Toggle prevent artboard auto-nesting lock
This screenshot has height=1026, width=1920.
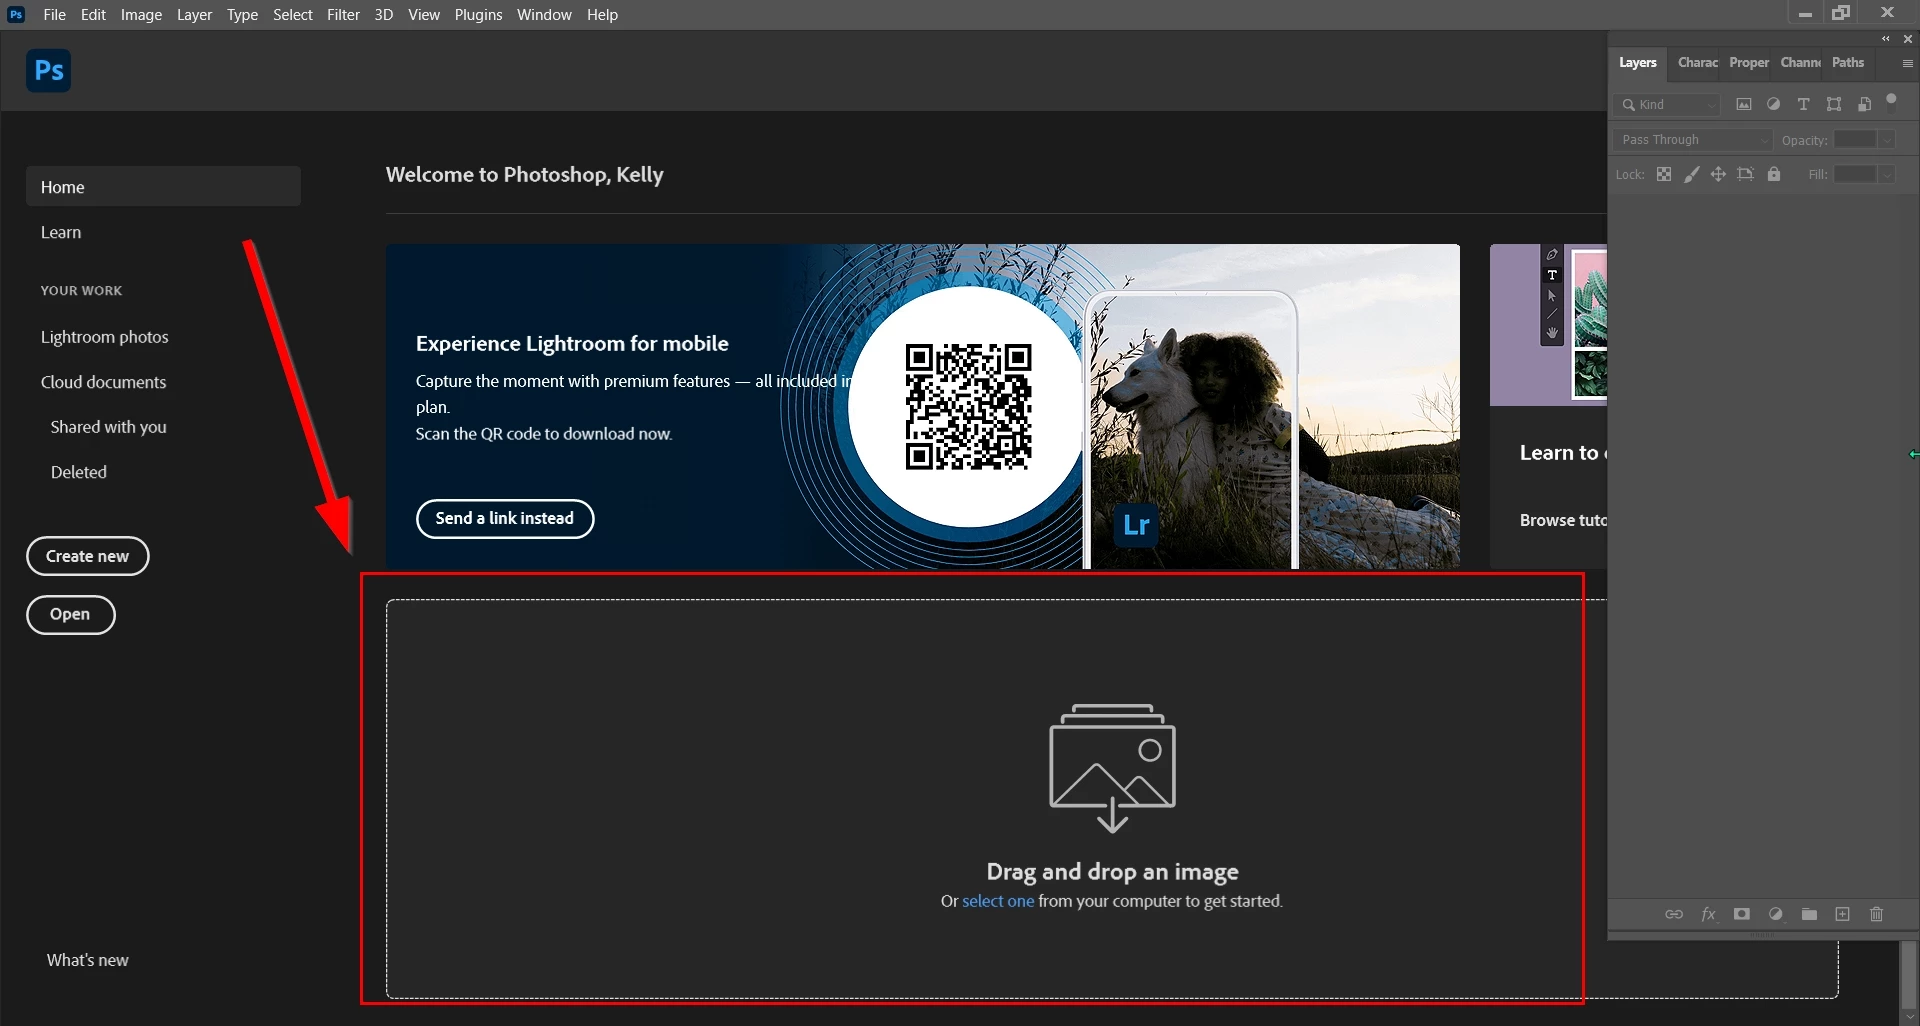tap(1746, 174)
